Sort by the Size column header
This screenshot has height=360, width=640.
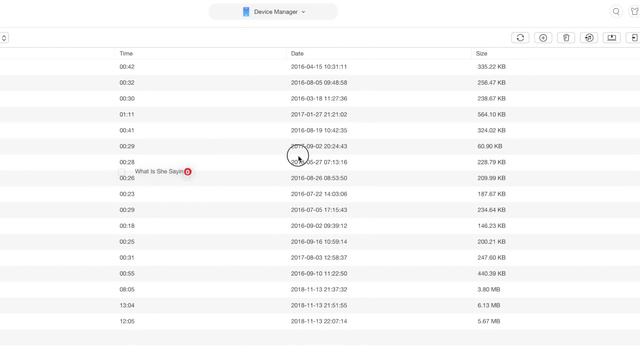[x=481, y=53]
